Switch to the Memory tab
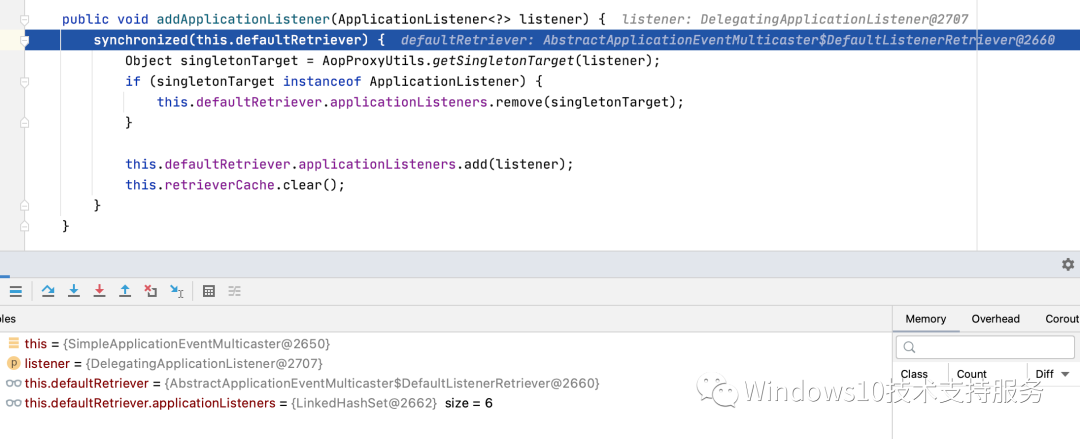The width and height of the screenshot is (1080, 439). (925, 318)
